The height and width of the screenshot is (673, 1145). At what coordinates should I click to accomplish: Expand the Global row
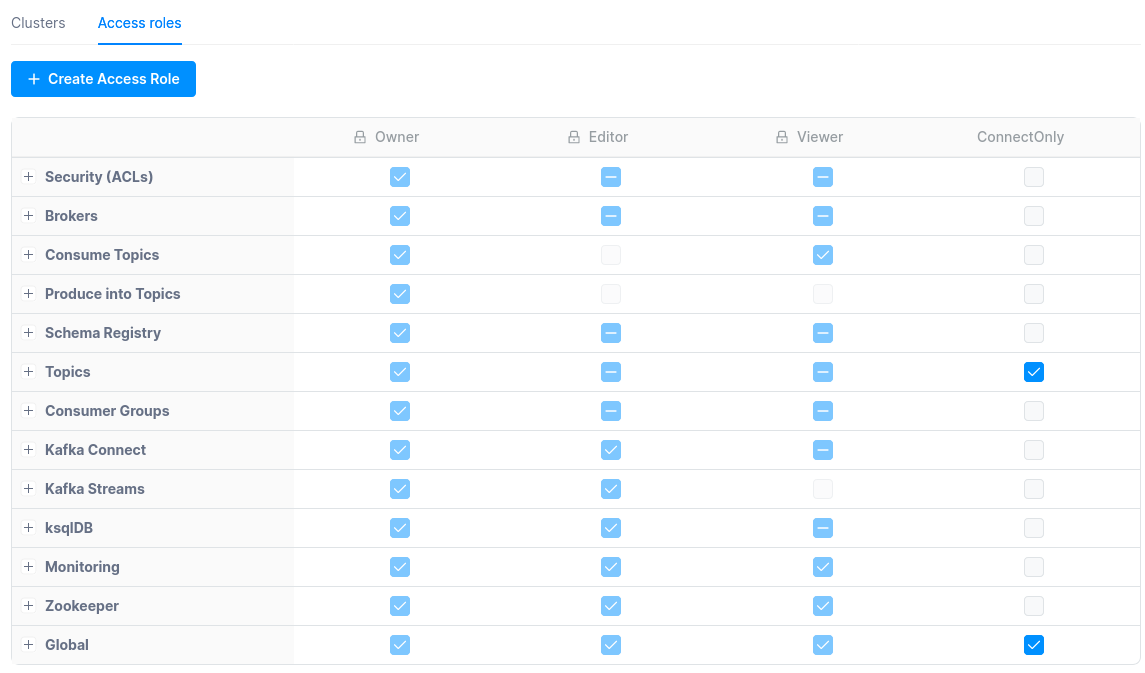[x=28, y=645]
